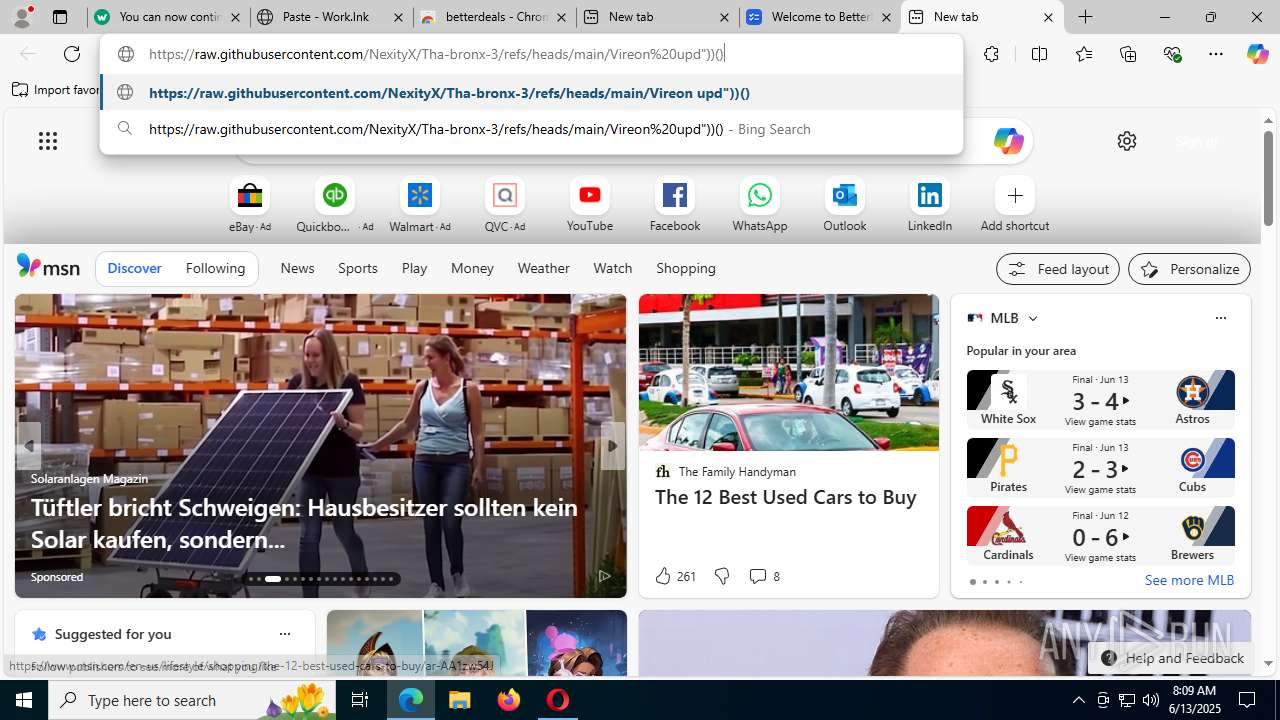This screenshot has width=1280, height=720.
Task: Click the new tab plus button
Action: point(1085,17)
